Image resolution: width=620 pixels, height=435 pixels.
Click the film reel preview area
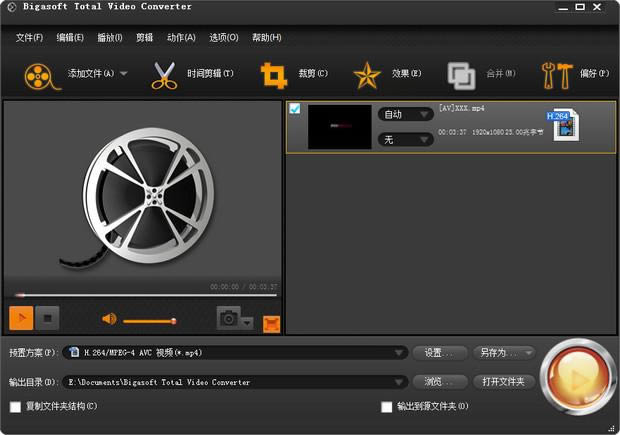pos(142,190)
